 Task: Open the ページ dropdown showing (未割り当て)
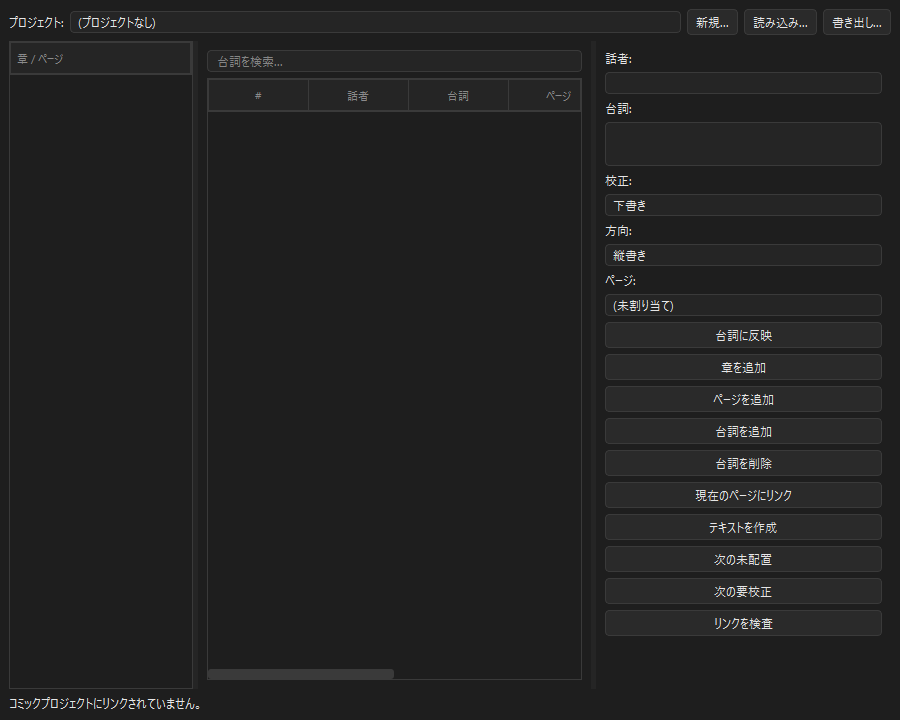(743, 305)
